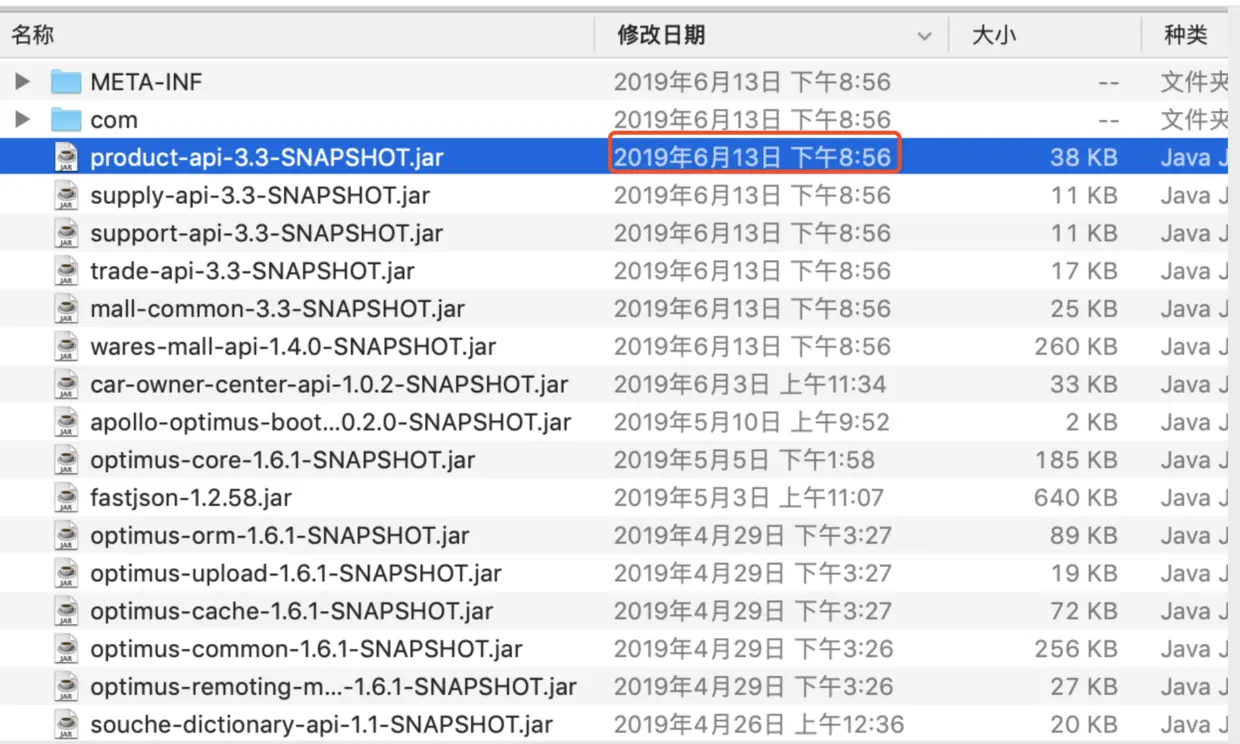This screenshot has height=744, width=1240.
Task: Click date 2019年6月3日 上午11:34
Action: (750, 384)
